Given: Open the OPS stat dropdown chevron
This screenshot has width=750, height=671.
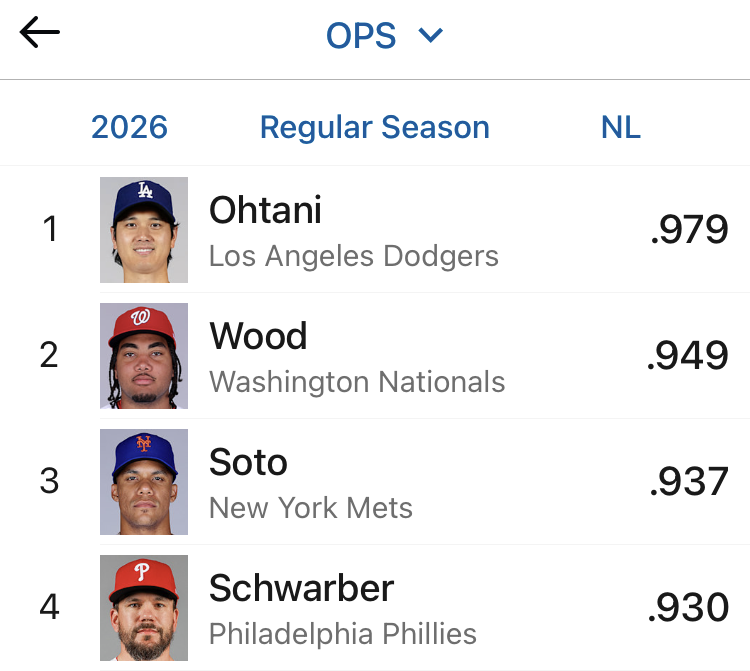Looking at the screenshot, I should pyautogui.click(x=430, y=35).
